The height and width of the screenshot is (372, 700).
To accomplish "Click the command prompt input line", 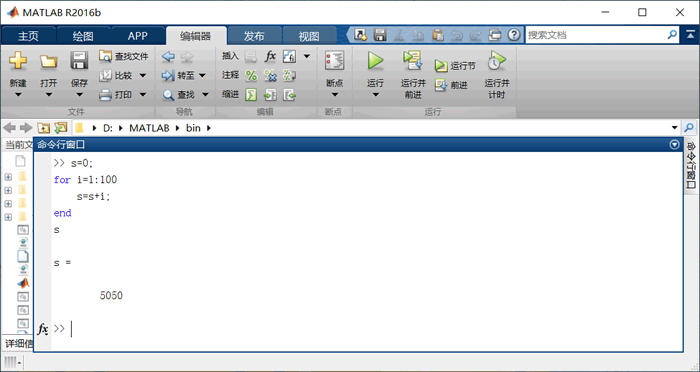I will click(x=366, y=329).
